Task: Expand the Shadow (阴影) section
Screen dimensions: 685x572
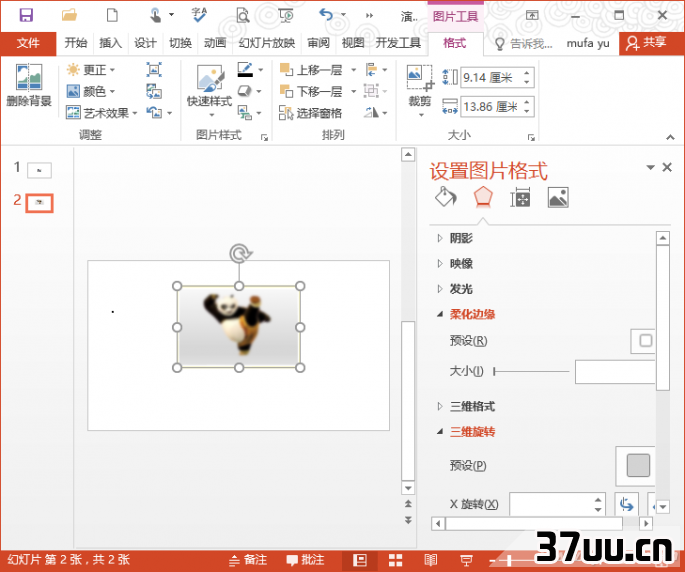Action: (455, 238)
